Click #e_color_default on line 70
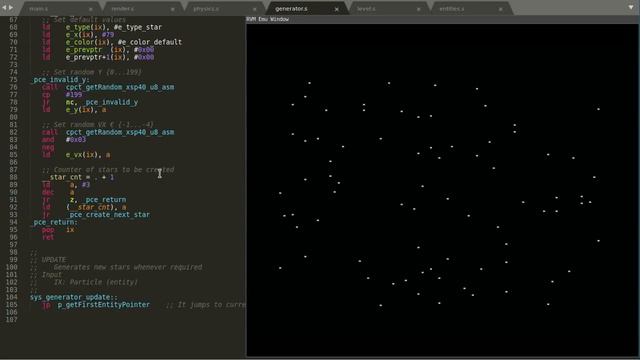 point(150,42)
